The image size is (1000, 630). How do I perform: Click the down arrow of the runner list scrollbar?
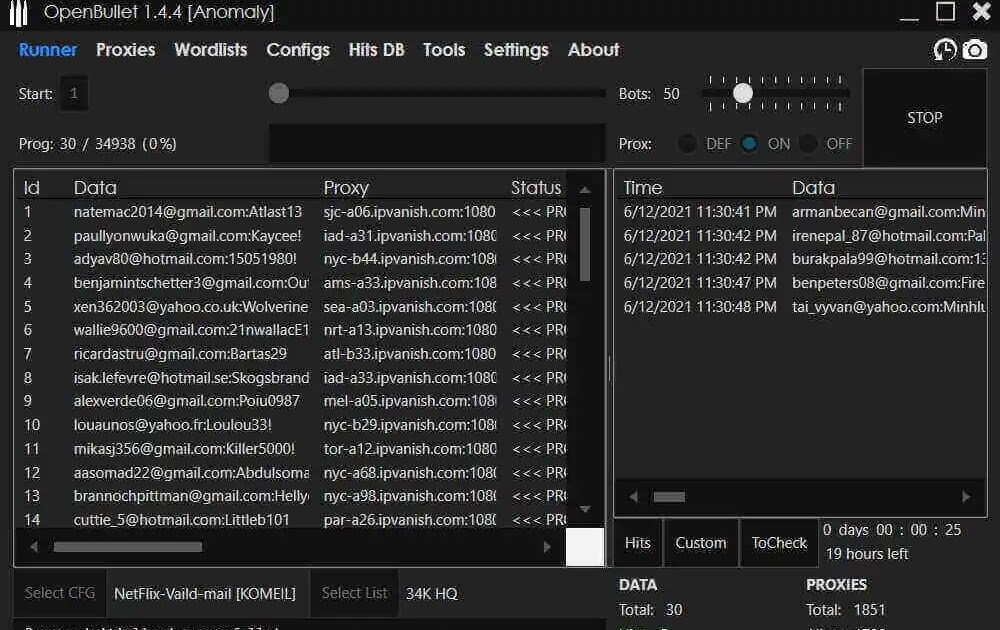click(585, 509)
